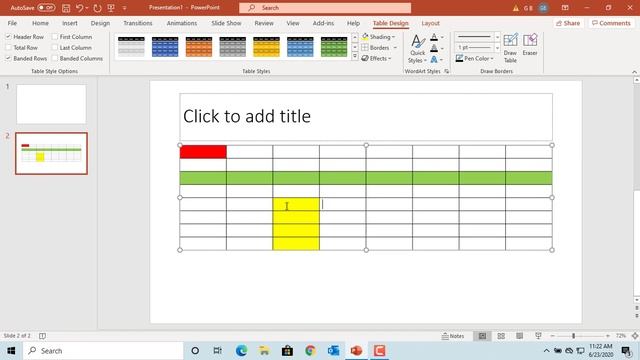Open File Explorer from taskbar
Screen dimensions: 640x360
coord(264,351)
